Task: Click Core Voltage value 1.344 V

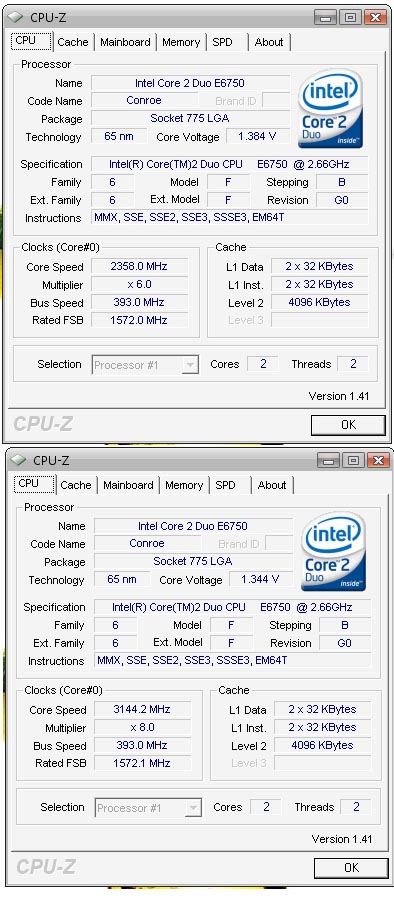Action: (260, 580)
